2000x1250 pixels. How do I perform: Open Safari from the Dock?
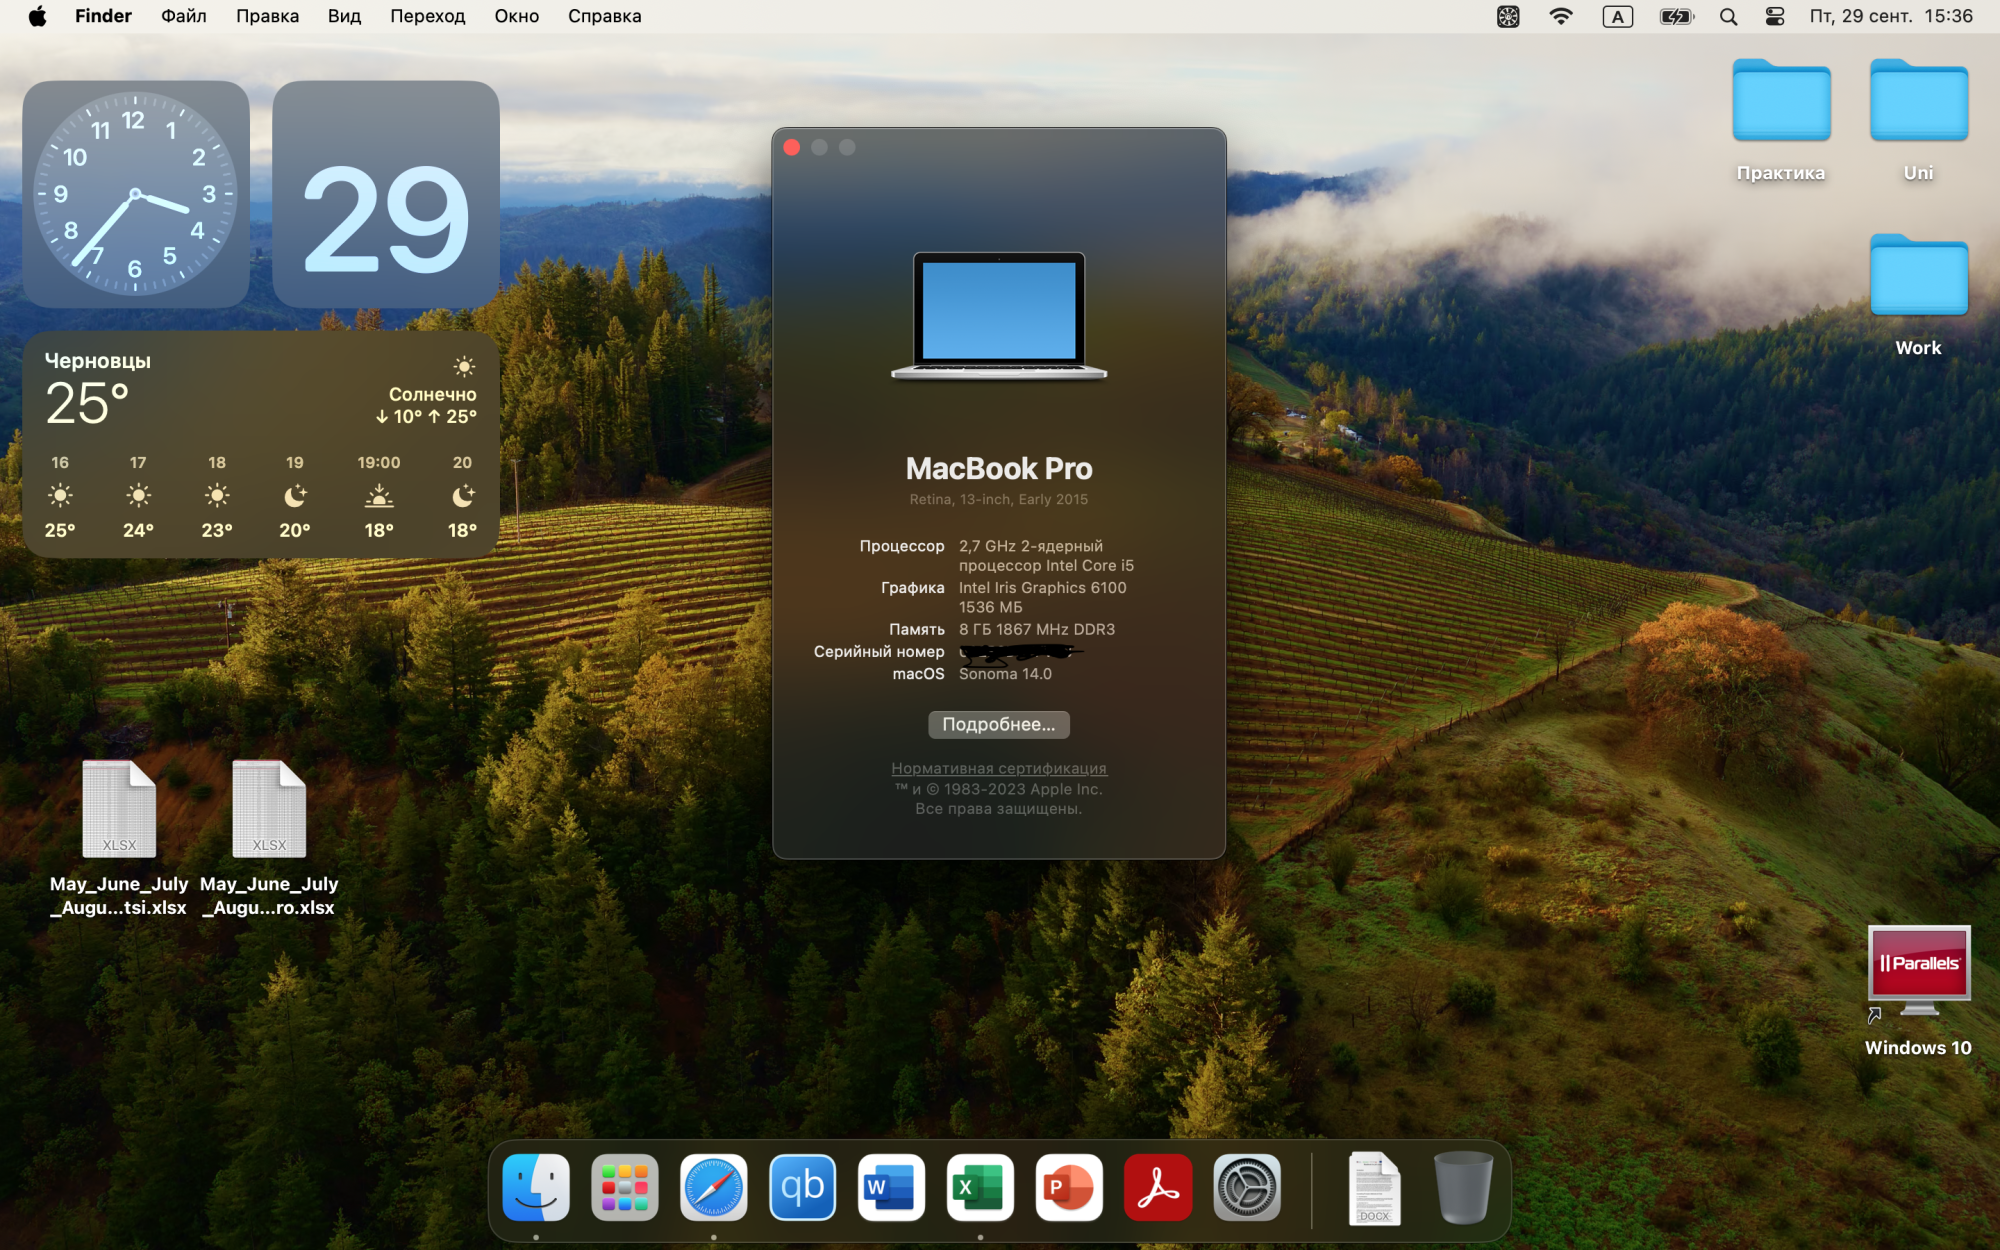[713, 1188]
